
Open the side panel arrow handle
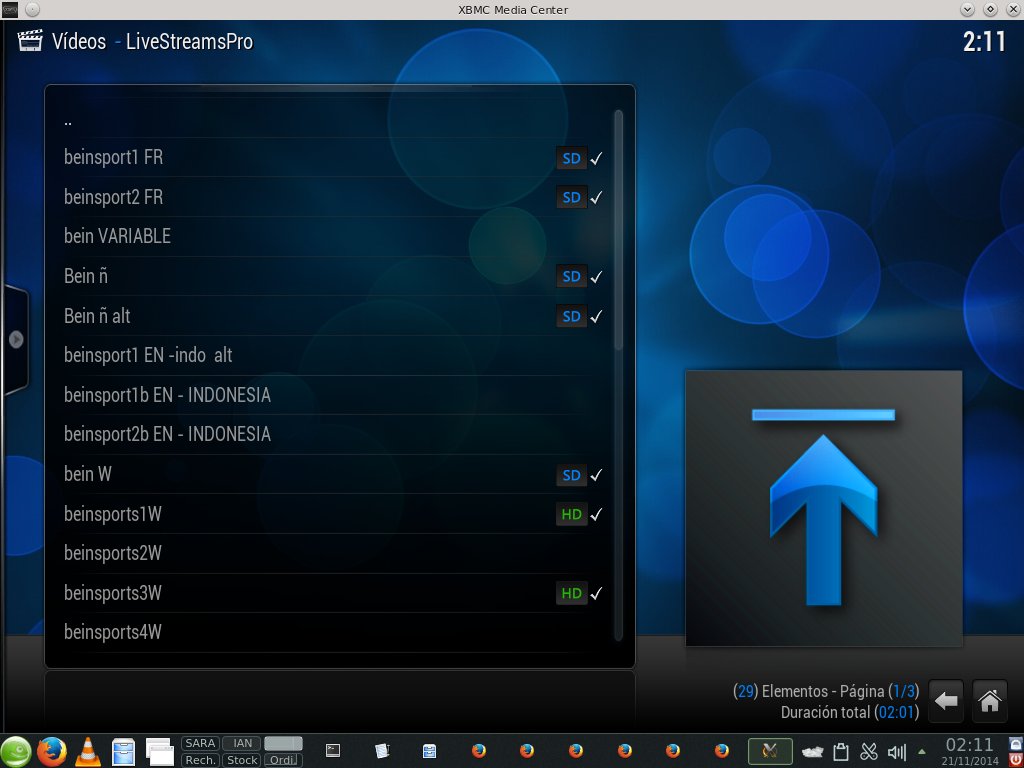pos(16,339)
